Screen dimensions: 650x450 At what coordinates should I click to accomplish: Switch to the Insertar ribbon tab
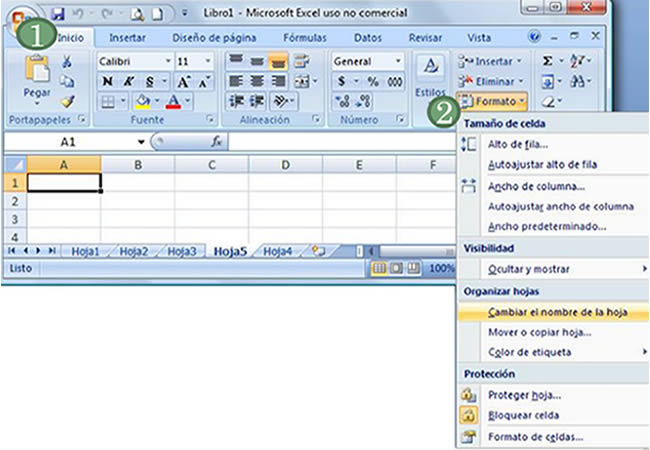point(127,37)
